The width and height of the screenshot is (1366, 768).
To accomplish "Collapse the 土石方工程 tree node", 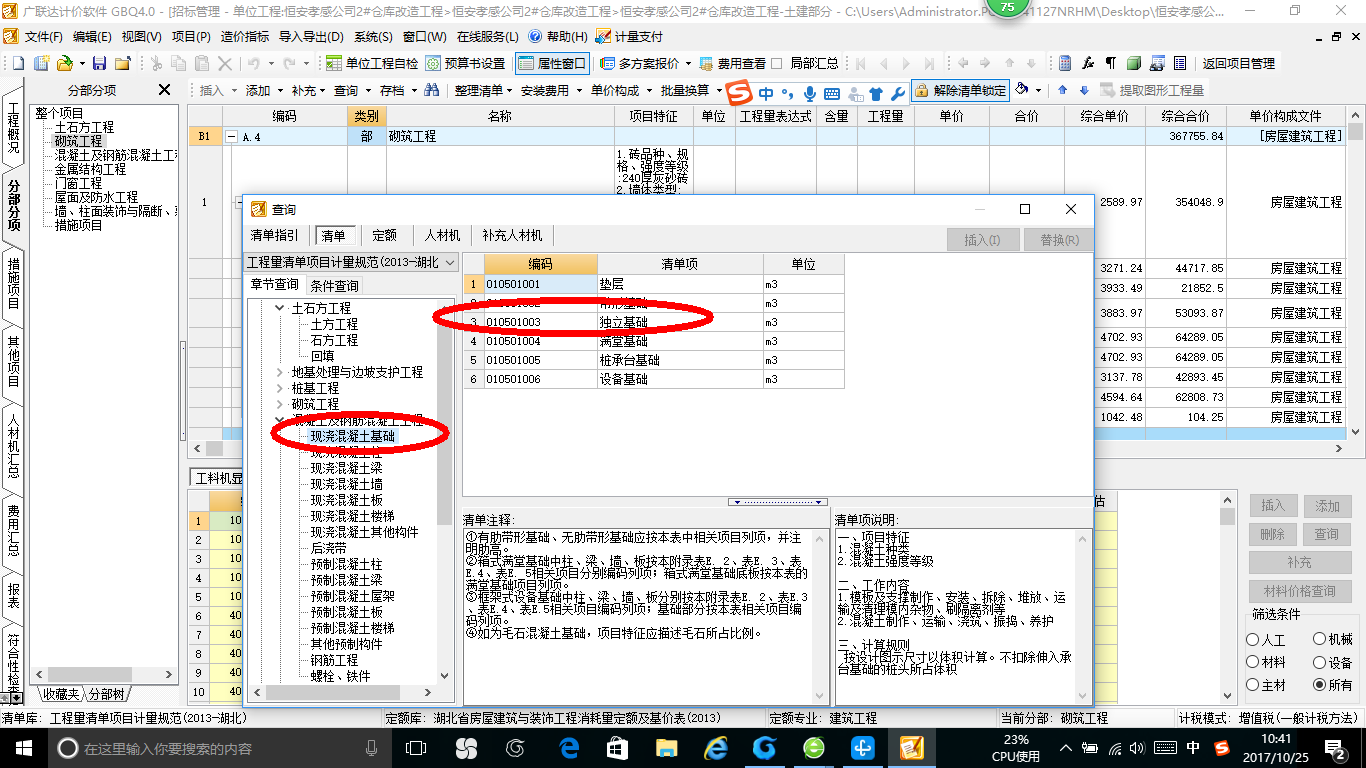I will [x=280, y=308].
